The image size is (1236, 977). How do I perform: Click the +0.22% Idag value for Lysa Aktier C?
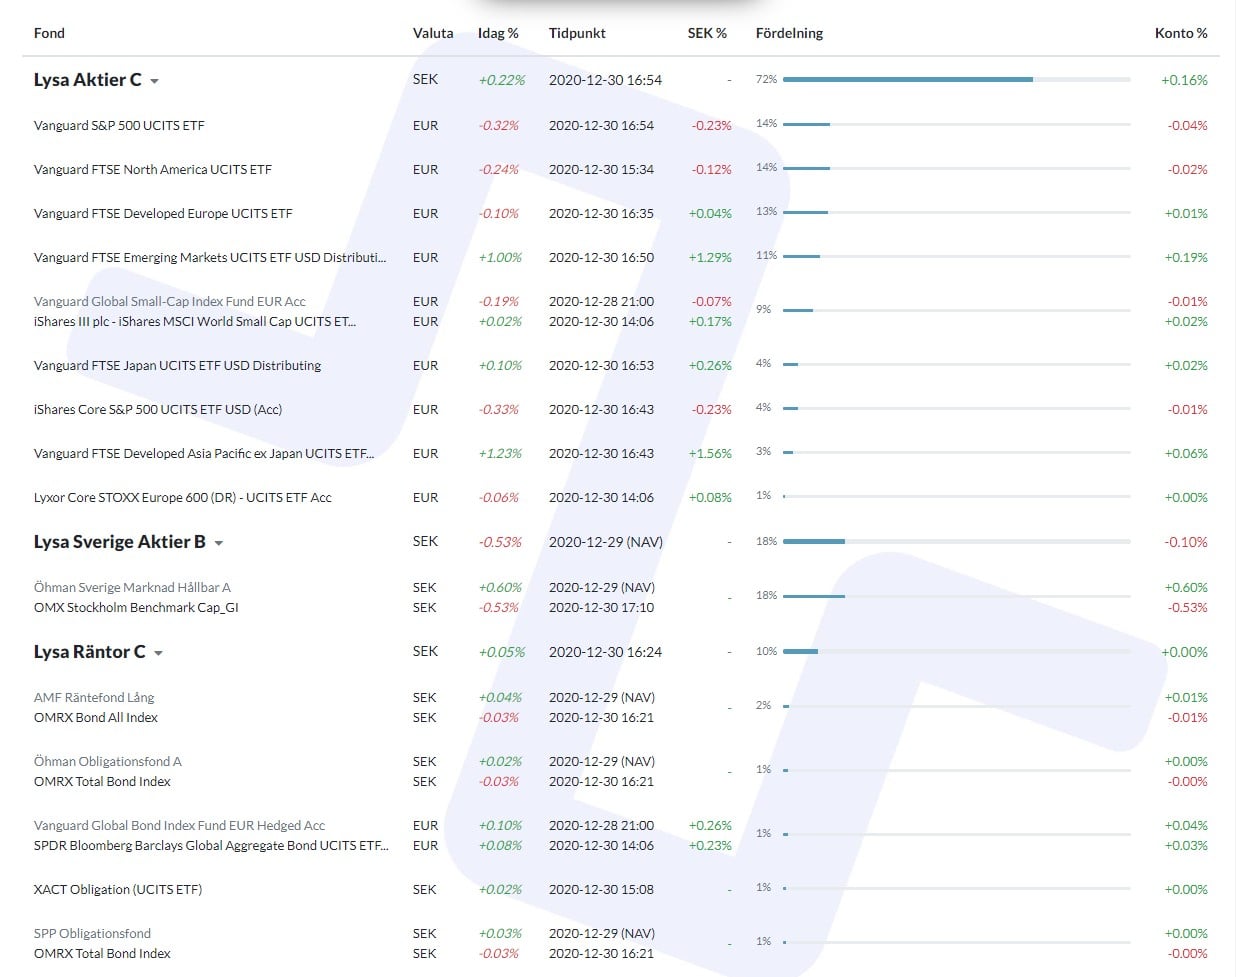(x=502, y=80)
